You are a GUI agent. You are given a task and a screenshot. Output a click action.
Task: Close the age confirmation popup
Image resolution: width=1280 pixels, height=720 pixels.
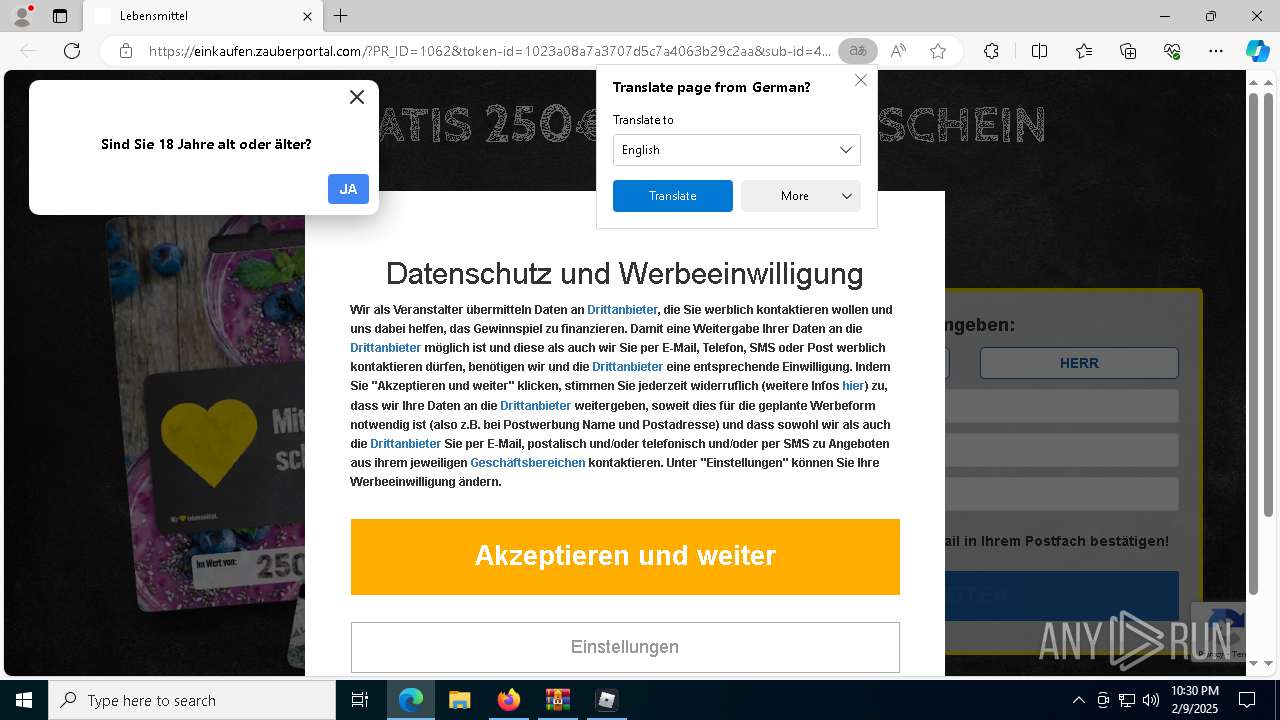357,97
